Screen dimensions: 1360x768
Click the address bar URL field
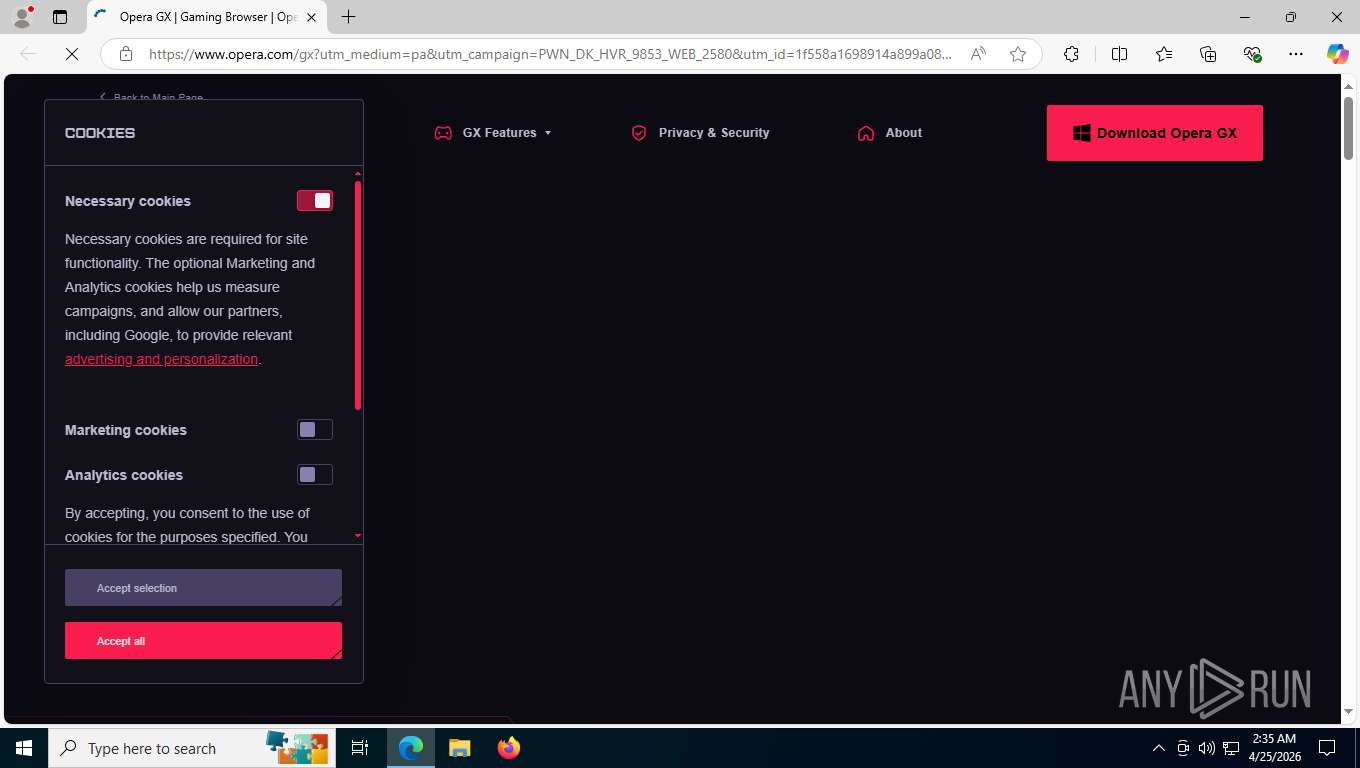550,54
